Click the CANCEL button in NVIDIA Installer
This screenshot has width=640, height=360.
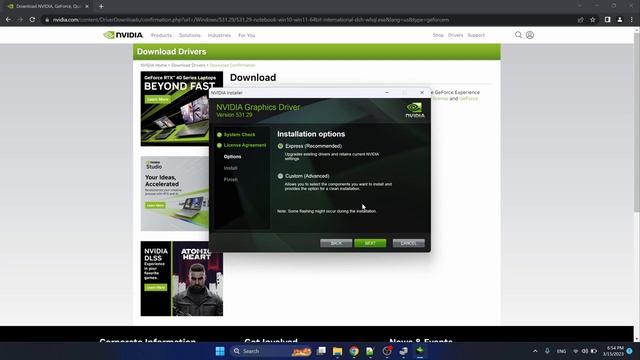coord(409,243)
